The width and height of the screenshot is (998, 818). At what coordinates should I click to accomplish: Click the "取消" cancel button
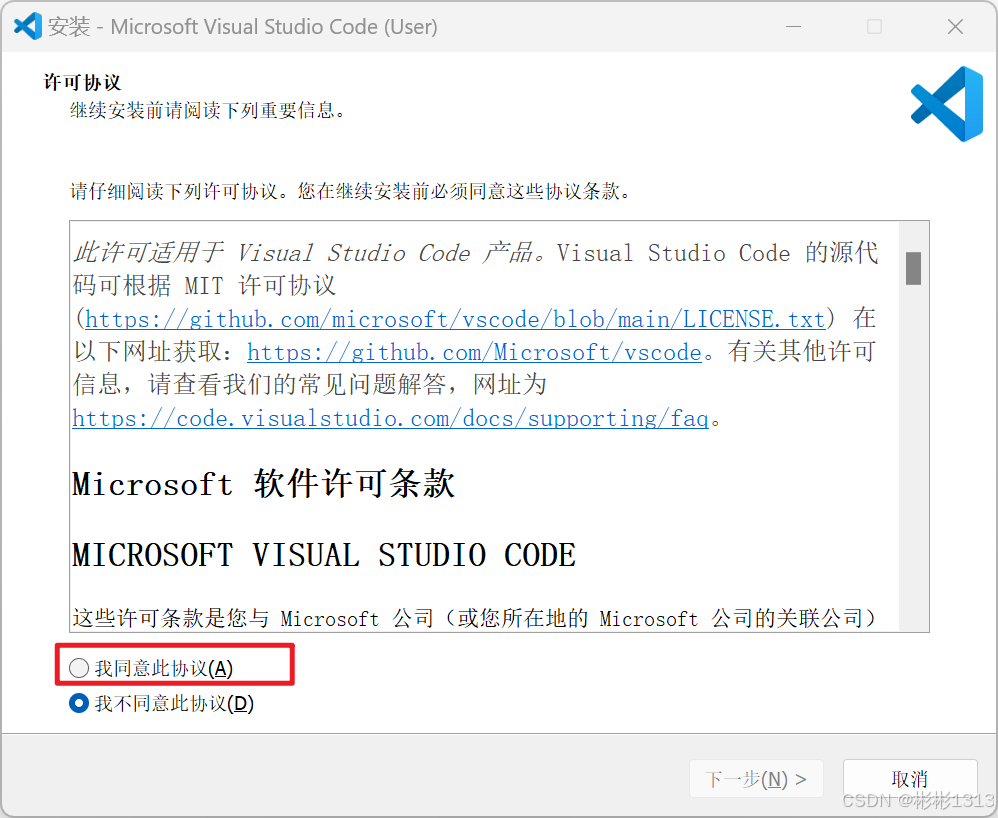(910, 779)
